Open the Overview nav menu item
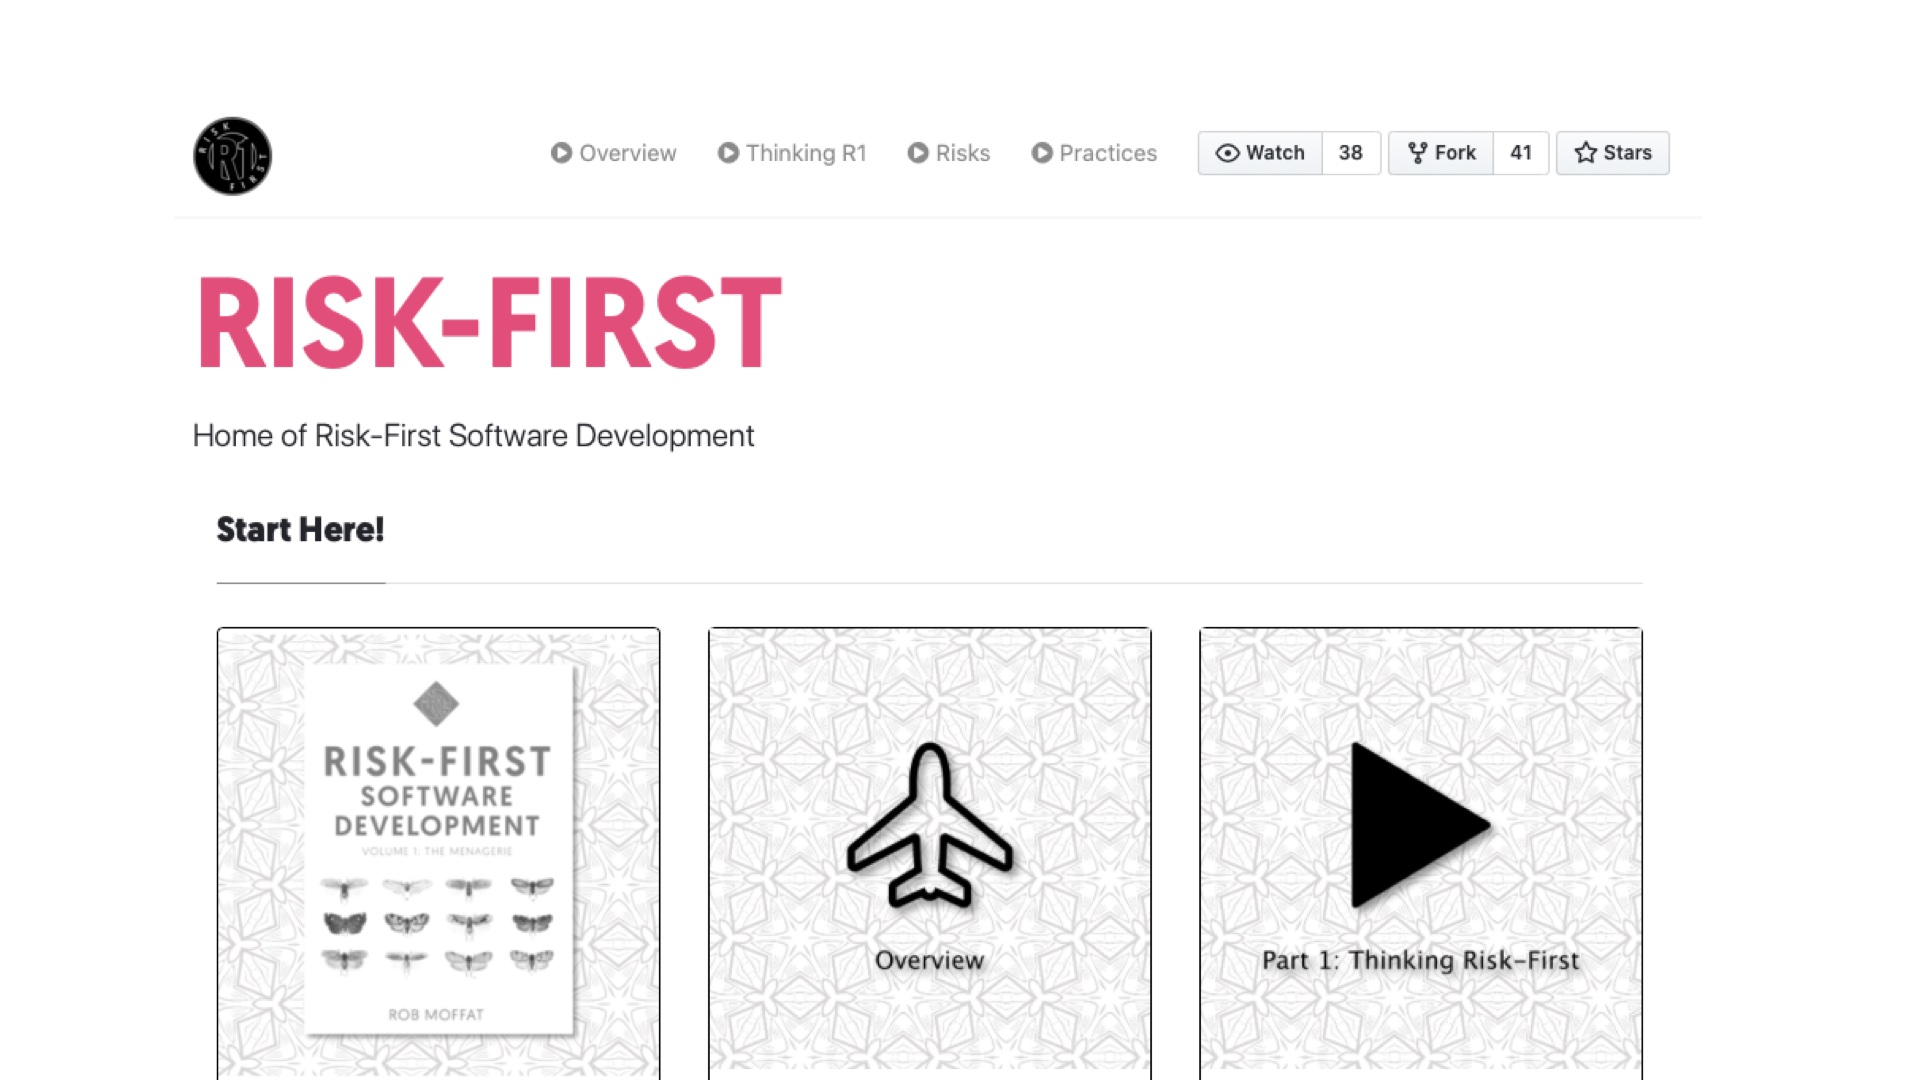1920x1080 pixels. (x=613, y=153)
